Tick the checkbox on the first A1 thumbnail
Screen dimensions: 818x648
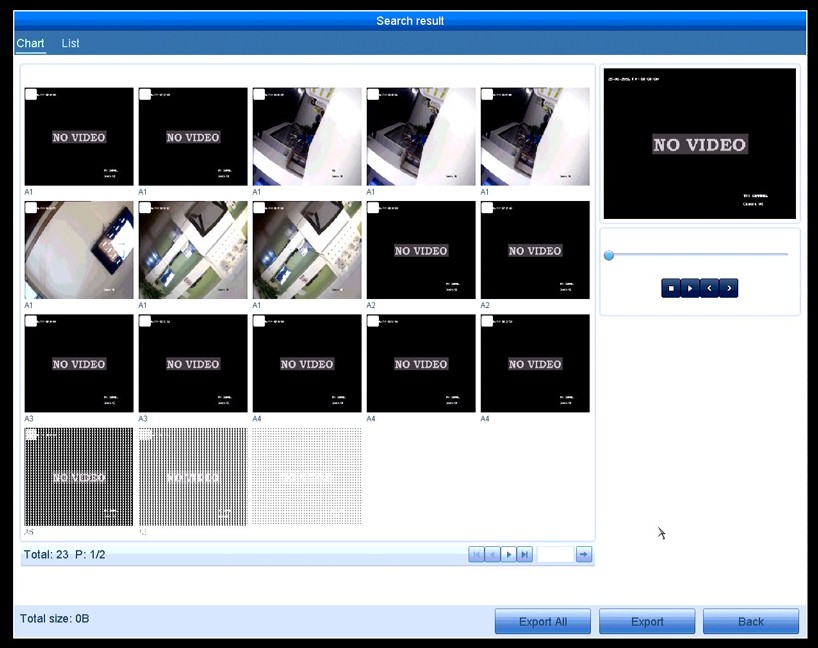click(x=31, y=94)
